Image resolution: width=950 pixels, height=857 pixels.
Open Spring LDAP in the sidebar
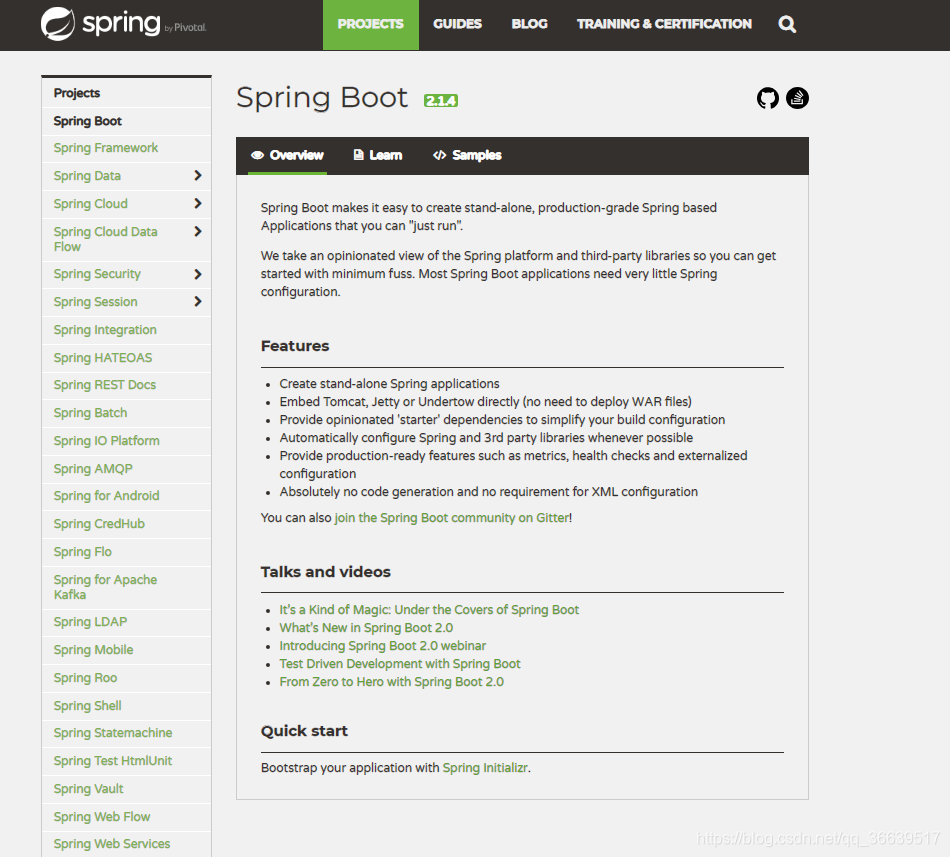tap(90, 622)
